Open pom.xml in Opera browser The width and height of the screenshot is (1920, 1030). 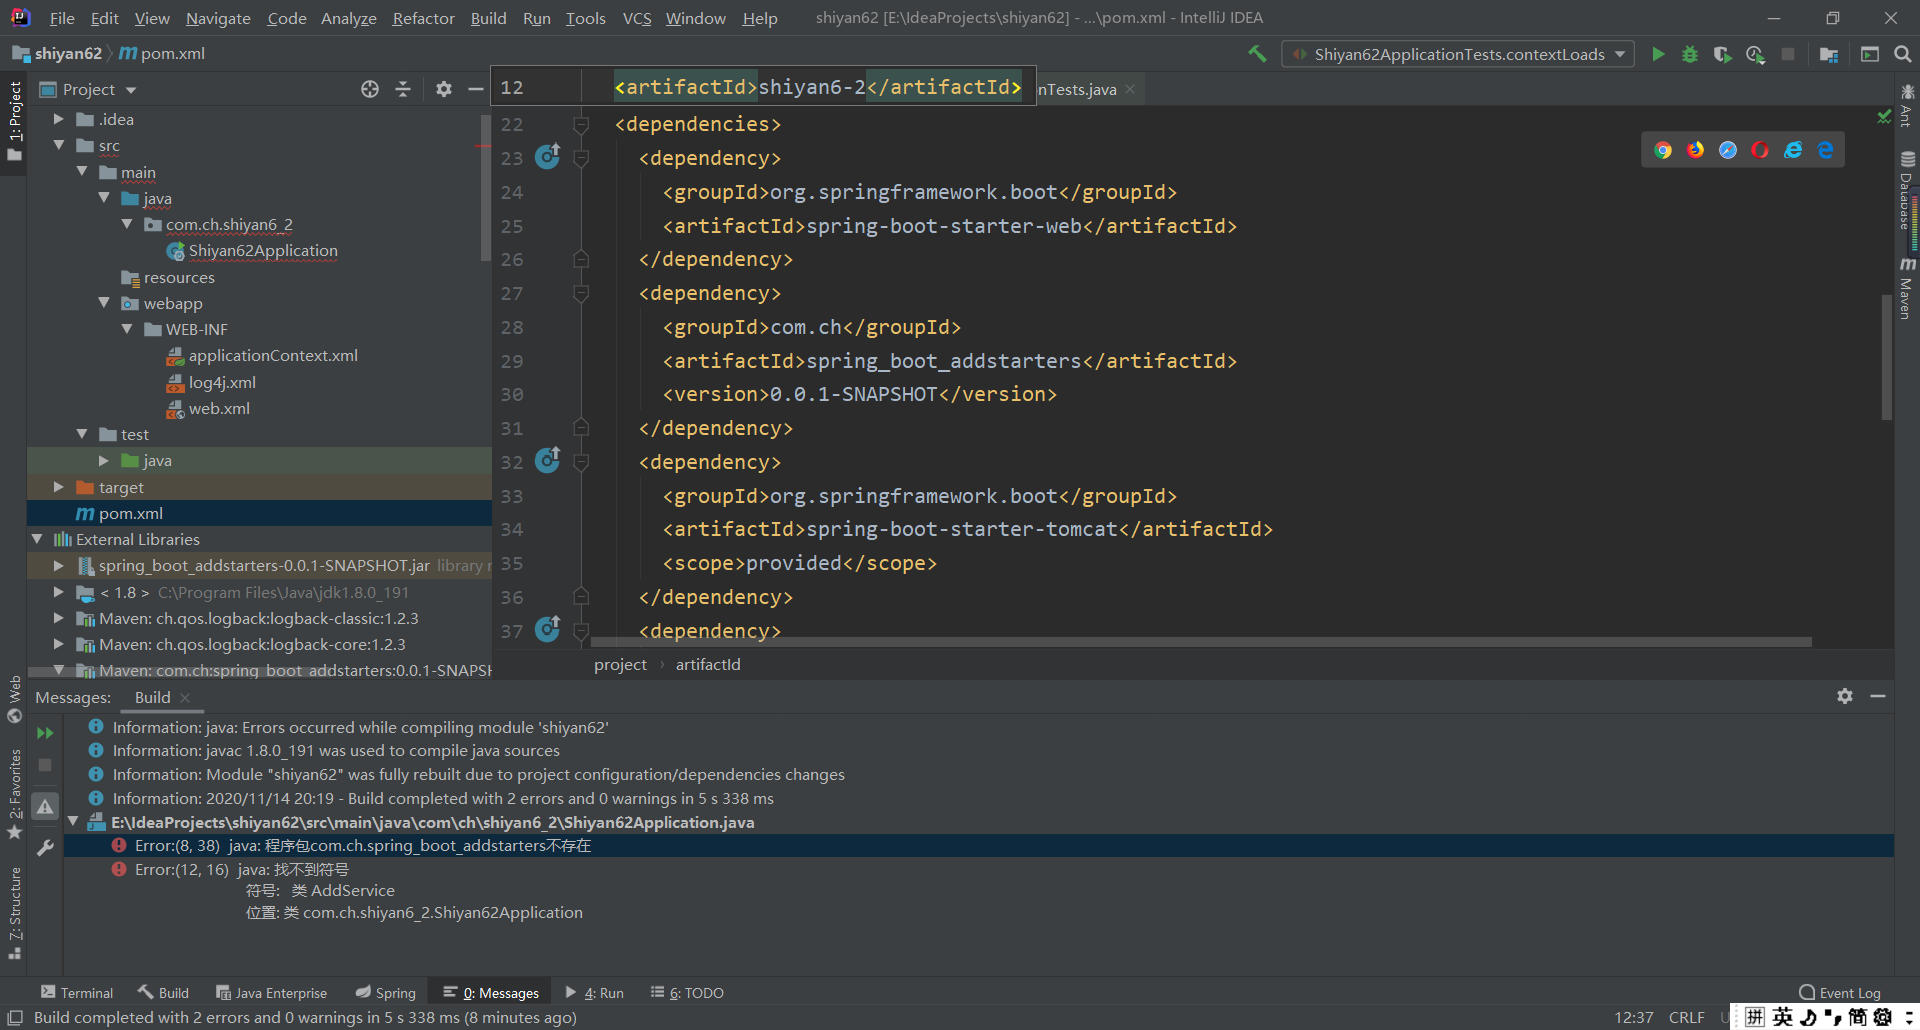1760,150
